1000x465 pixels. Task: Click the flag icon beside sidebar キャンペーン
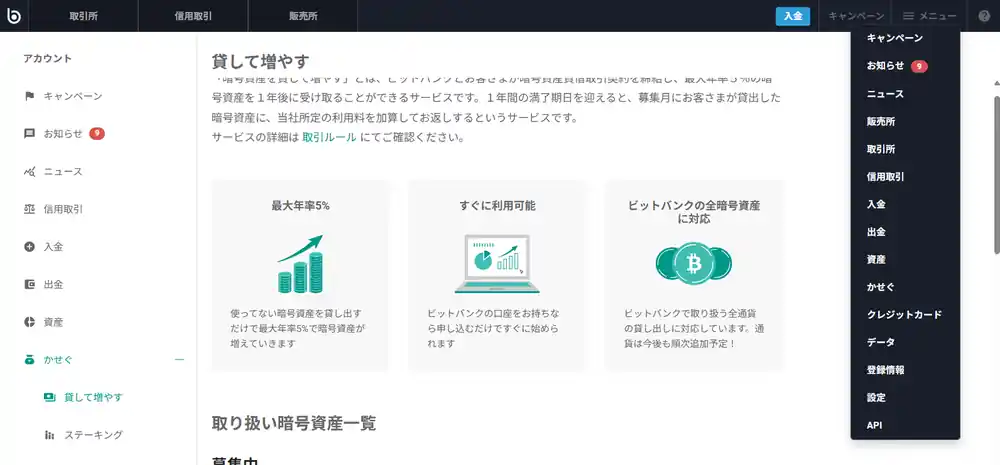coord(29,96)
